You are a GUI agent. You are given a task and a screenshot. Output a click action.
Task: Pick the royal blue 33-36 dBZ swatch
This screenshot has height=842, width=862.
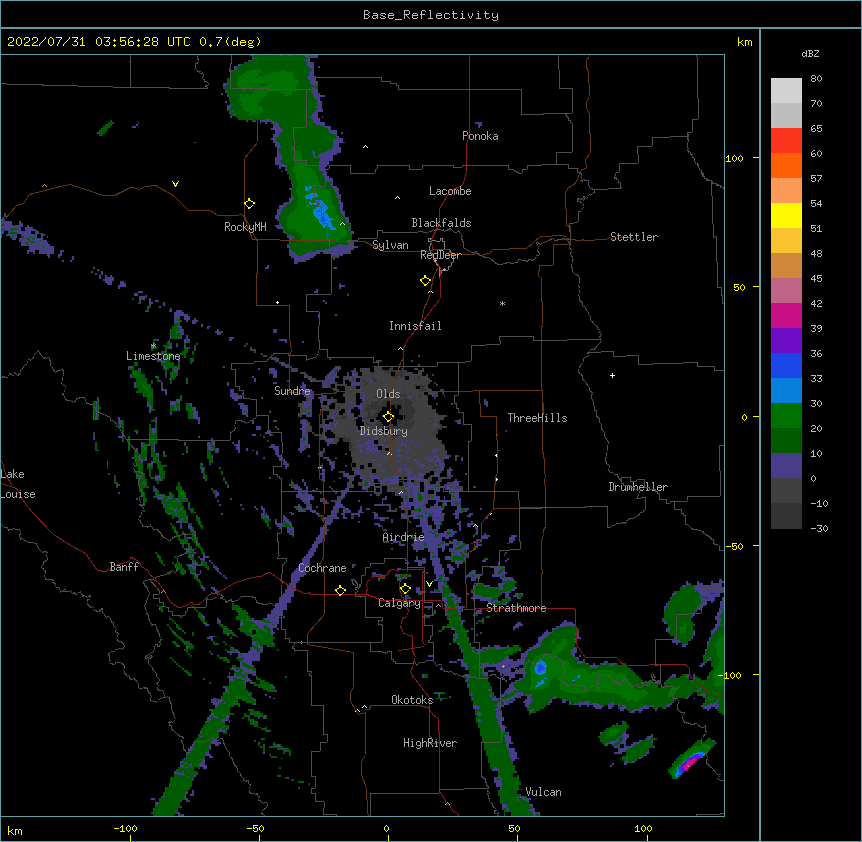pyautogui.click(x=786, y=365)
